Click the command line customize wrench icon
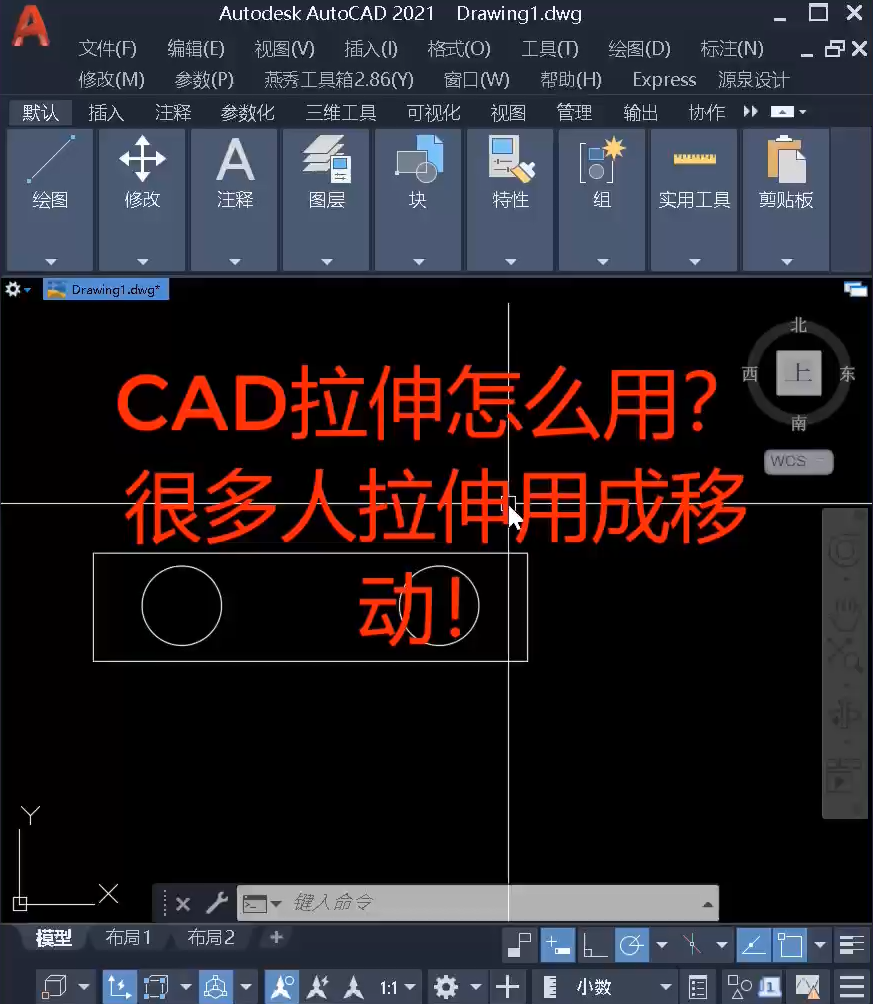The width and height of the screenshot is (873, 1004). (217, 903)
